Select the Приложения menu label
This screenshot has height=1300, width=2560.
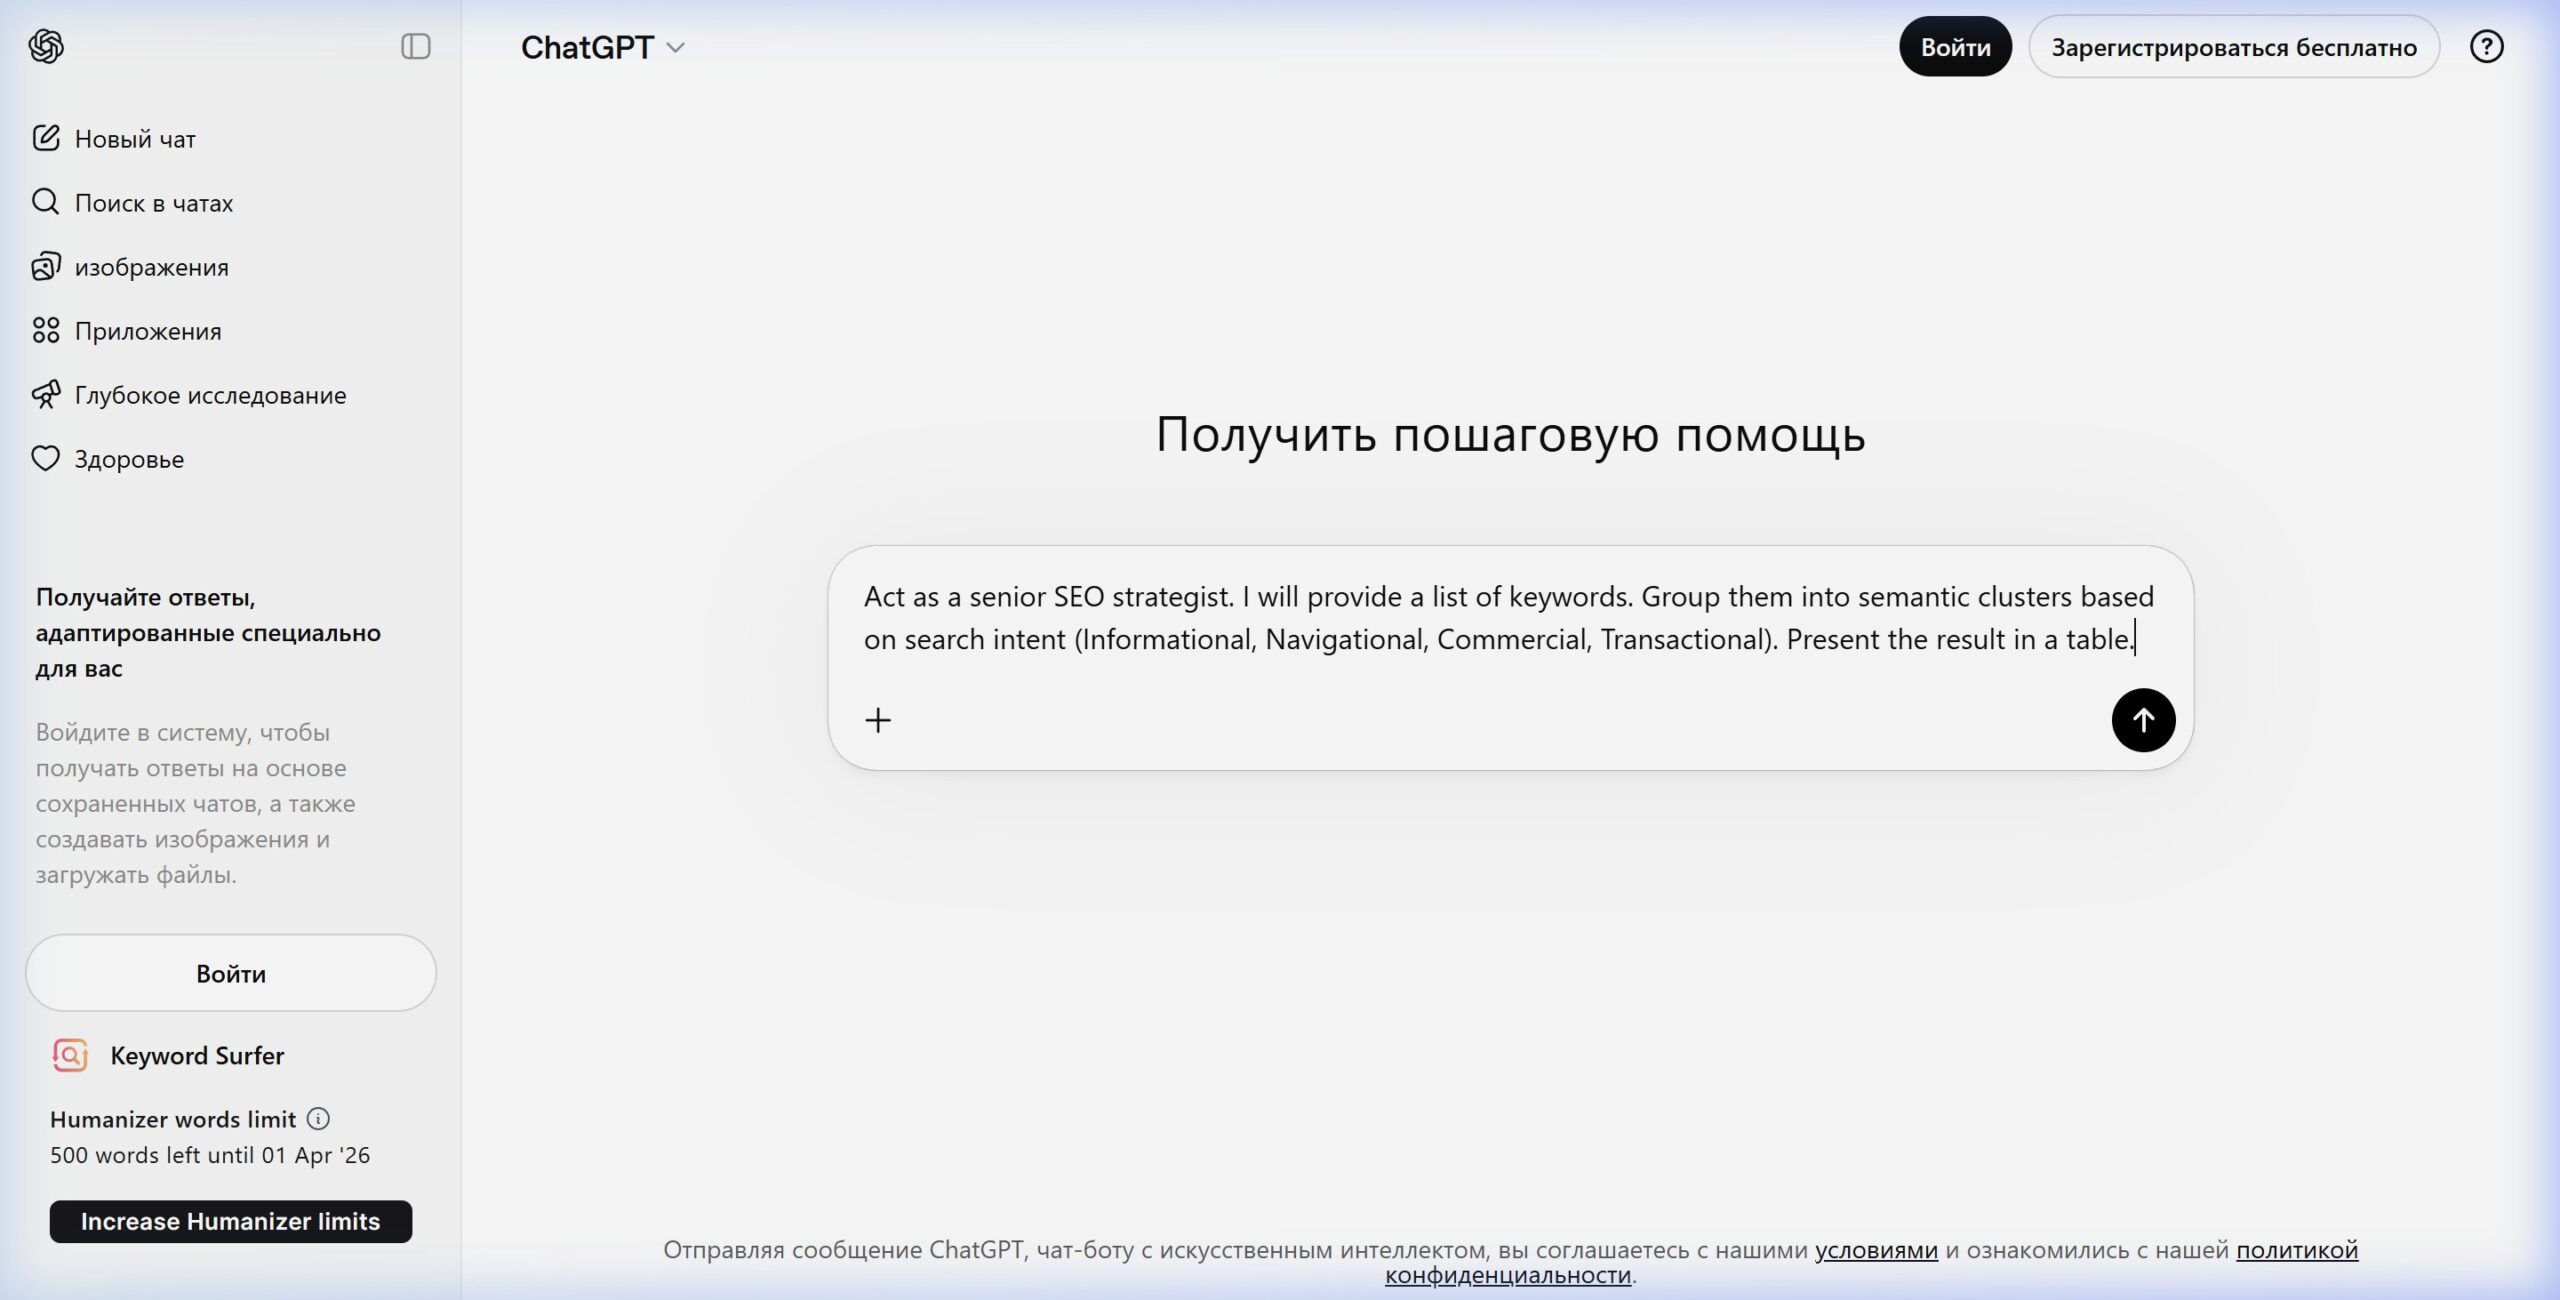[148, 331]
